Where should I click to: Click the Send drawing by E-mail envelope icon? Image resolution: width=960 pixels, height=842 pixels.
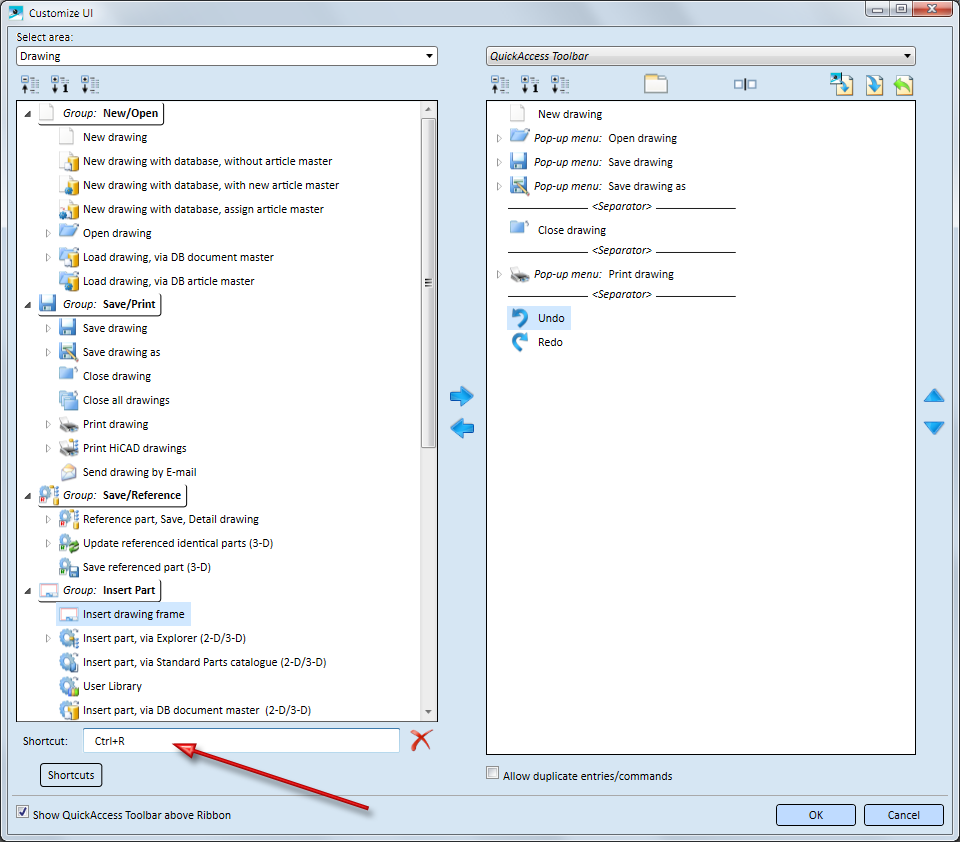click(69, 472)
